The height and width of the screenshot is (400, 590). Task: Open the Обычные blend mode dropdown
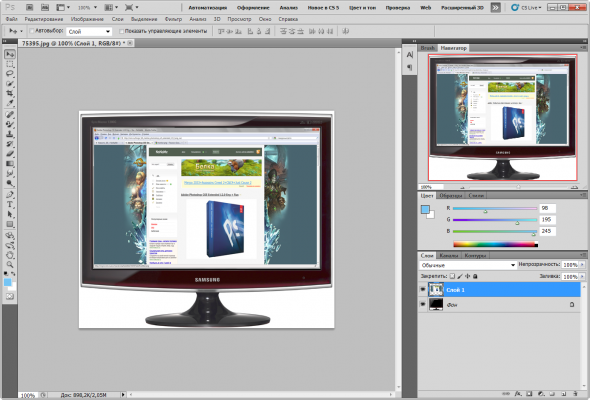tap(468, 265)
